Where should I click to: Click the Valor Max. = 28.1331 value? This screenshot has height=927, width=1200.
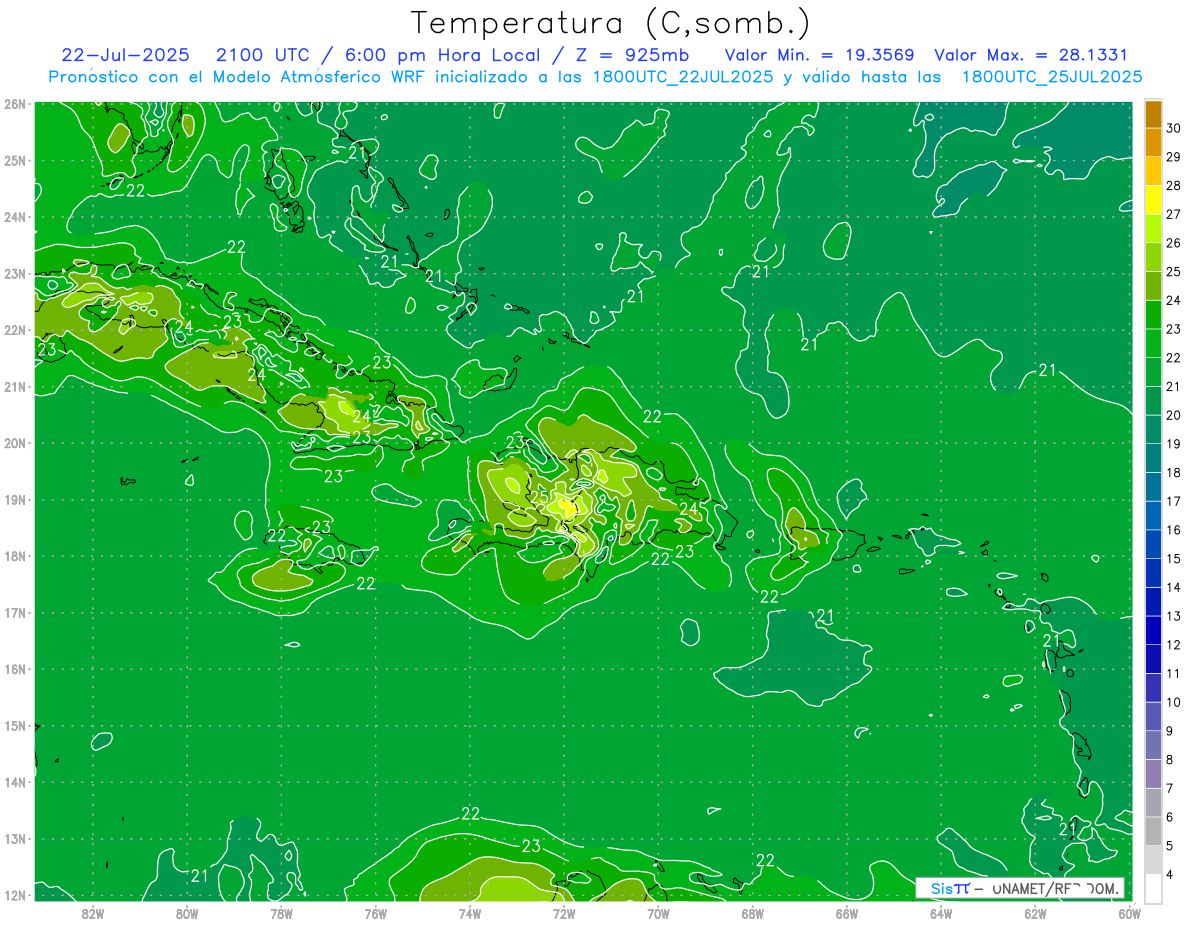1031,55
